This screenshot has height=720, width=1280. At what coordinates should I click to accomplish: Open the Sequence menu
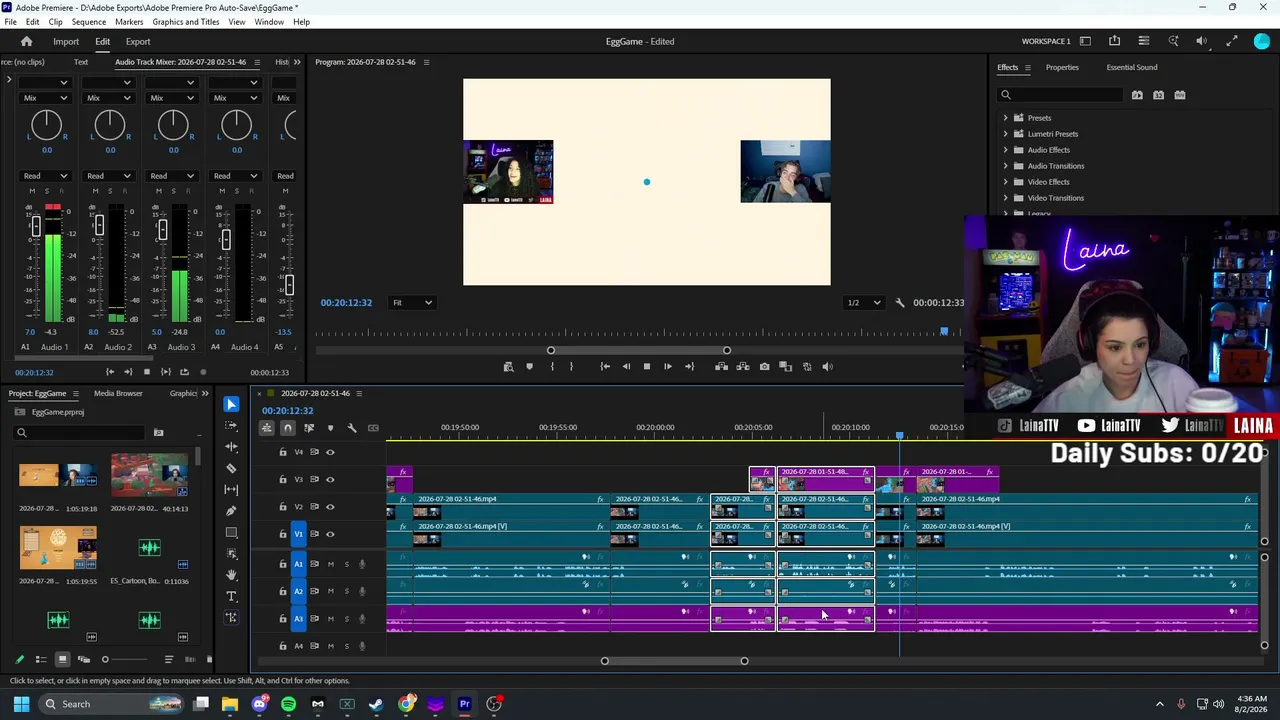tap(89, 22)
